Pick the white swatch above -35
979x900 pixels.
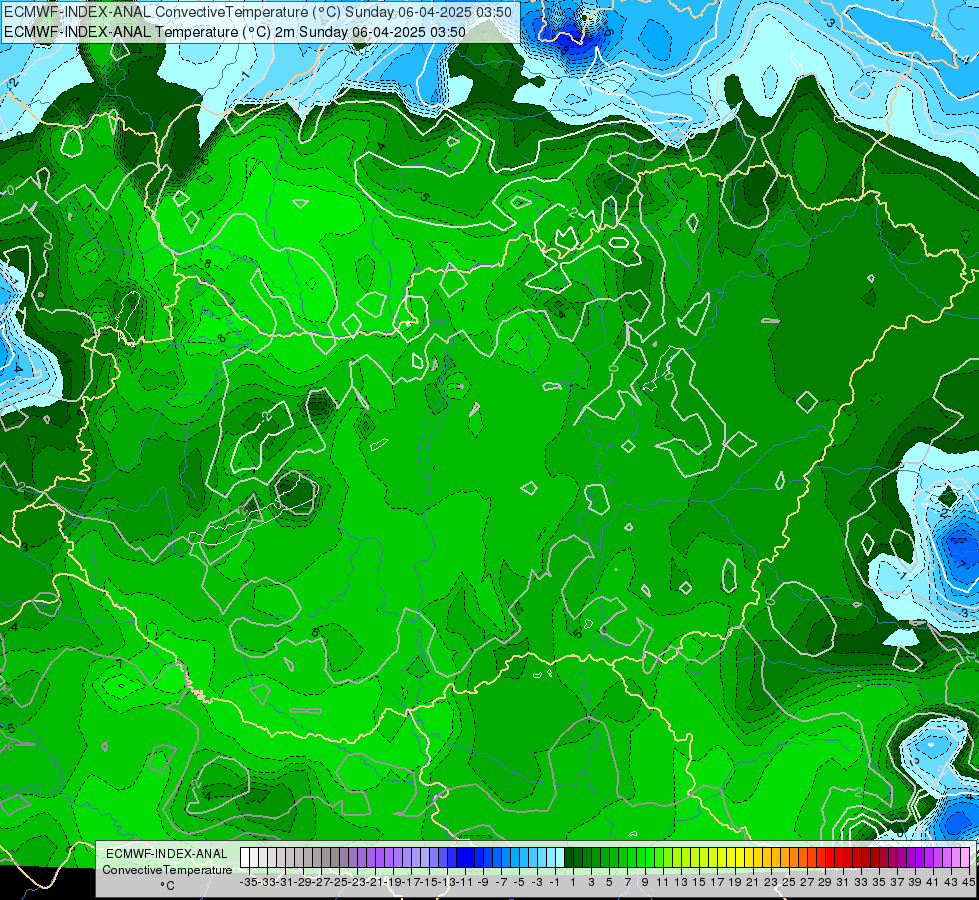(245, 858)
